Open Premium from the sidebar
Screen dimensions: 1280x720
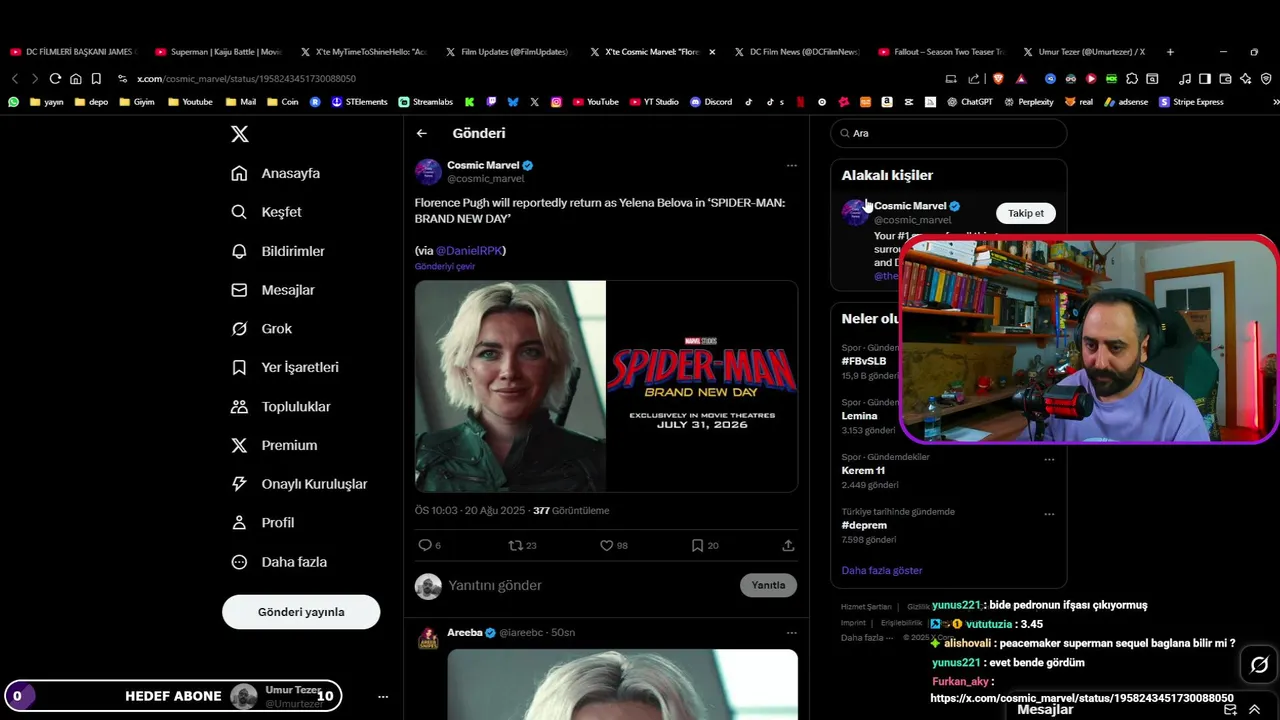coord(274,445)
